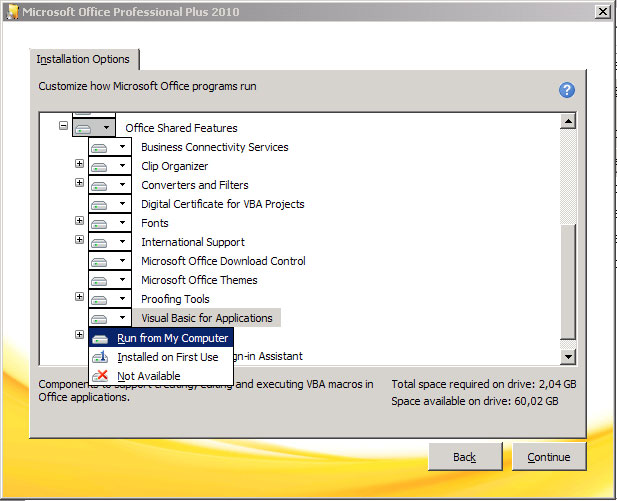Open install dropdown for Visual Basic for Applications

[110, 318]
